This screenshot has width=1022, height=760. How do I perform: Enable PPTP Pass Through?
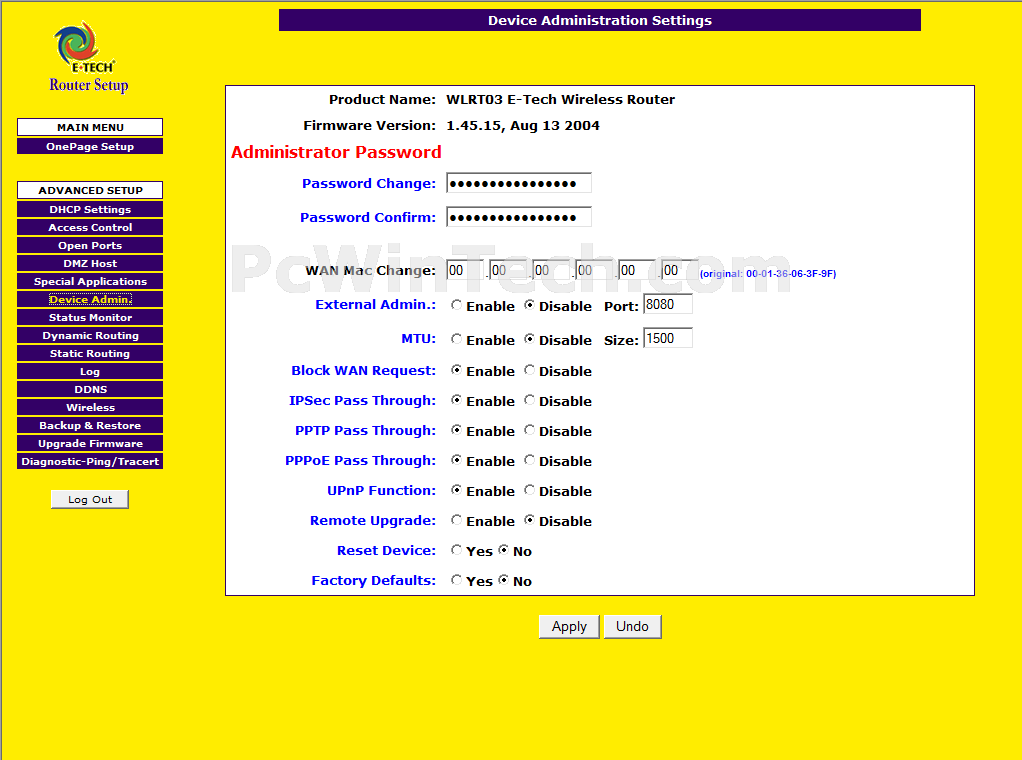[x=456, y=430]
